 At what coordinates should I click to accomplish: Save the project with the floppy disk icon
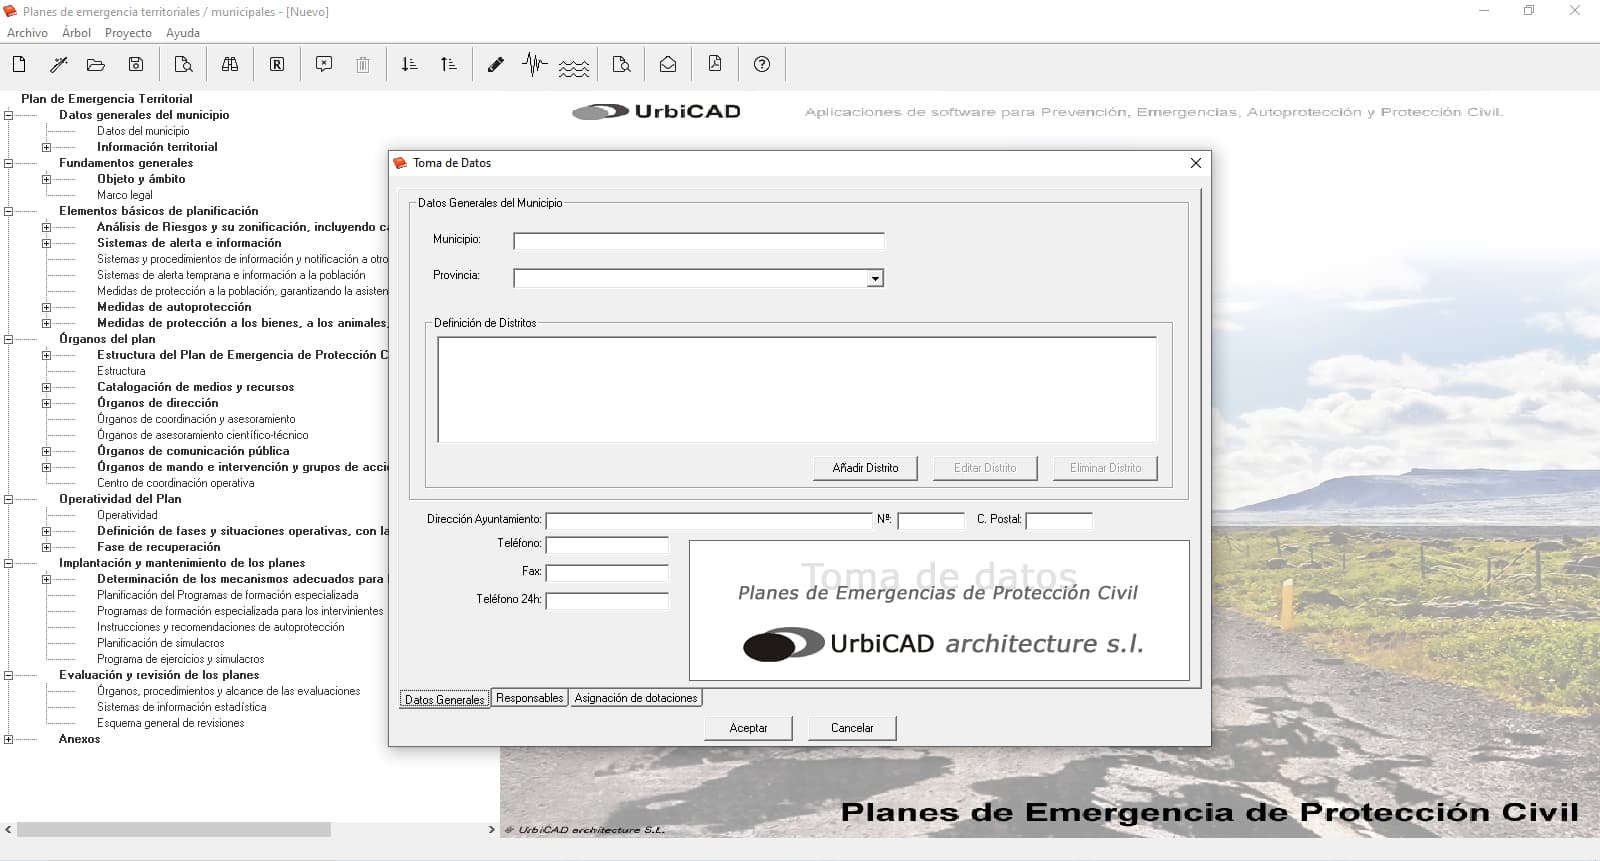pos(136,64)
